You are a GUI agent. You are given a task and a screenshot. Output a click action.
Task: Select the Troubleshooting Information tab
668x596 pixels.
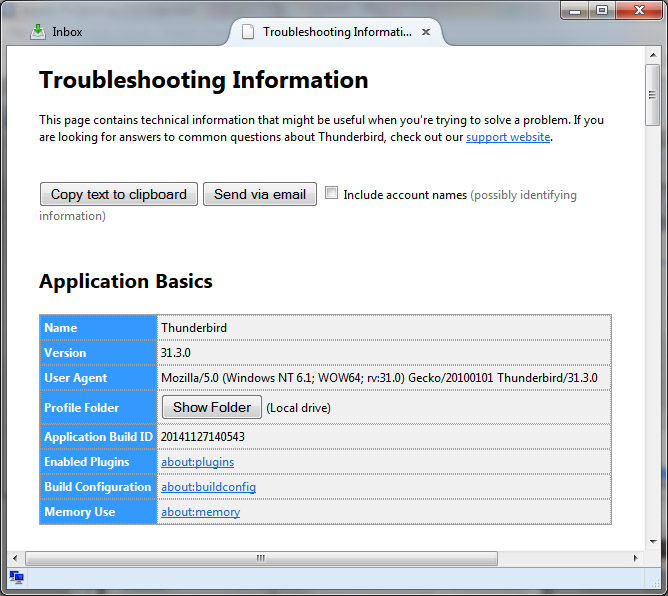337,32
